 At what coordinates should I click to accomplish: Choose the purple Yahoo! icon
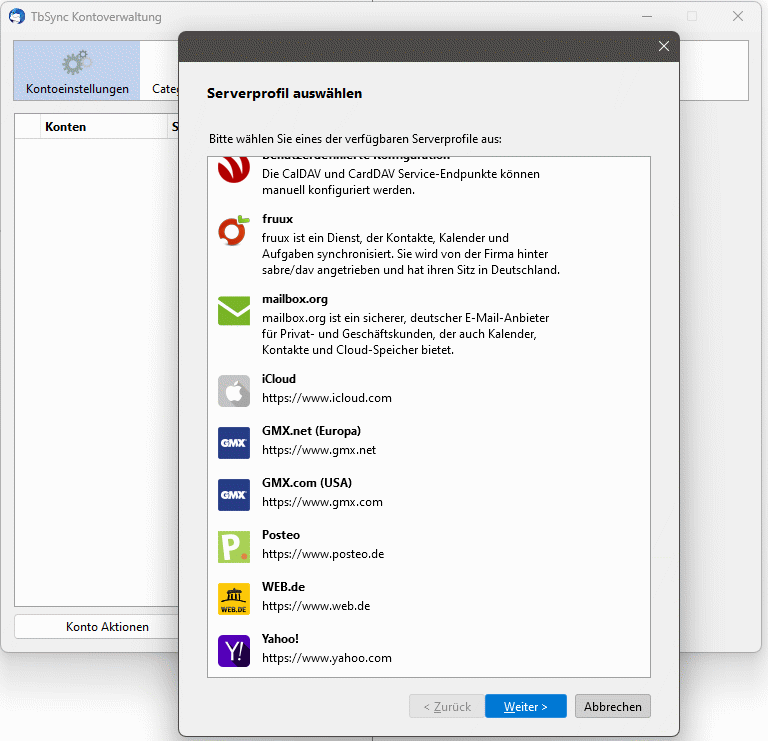coord(234,650)
